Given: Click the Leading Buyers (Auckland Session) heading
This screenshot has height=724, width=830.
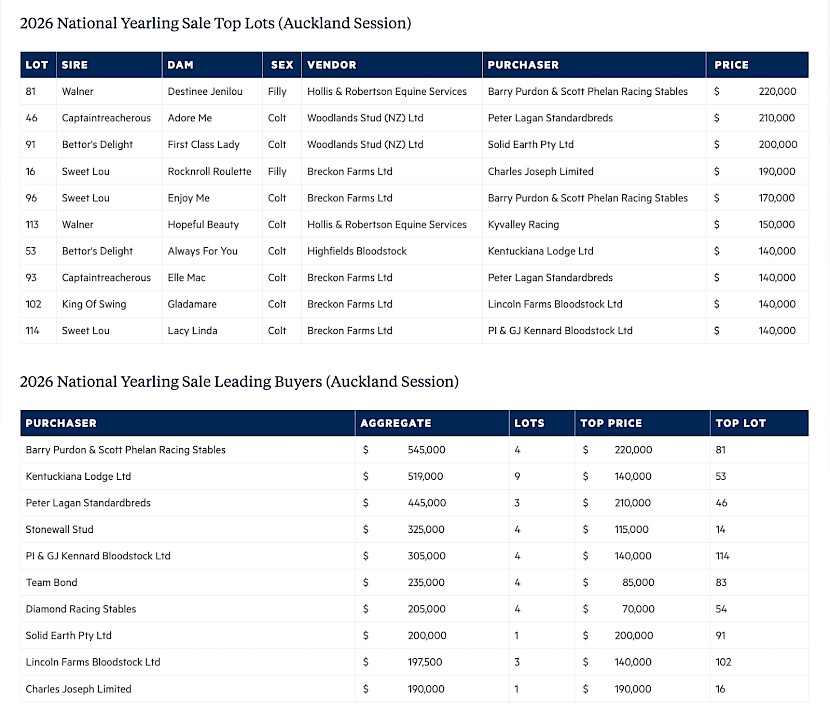Looking at the screenshot, I should [x=239, y=381].
